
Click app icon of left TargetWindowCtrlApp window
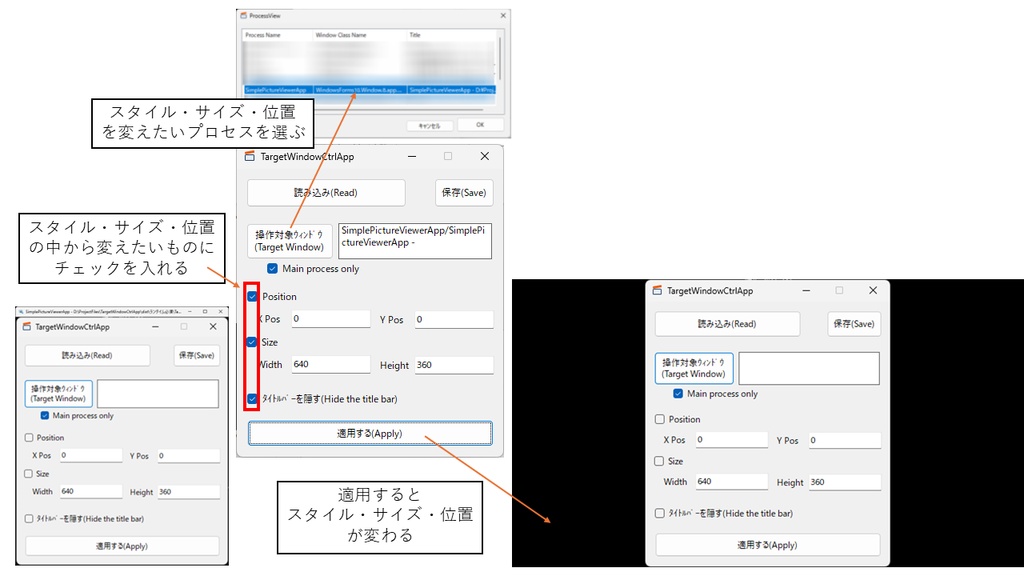(x=27, y=327)
